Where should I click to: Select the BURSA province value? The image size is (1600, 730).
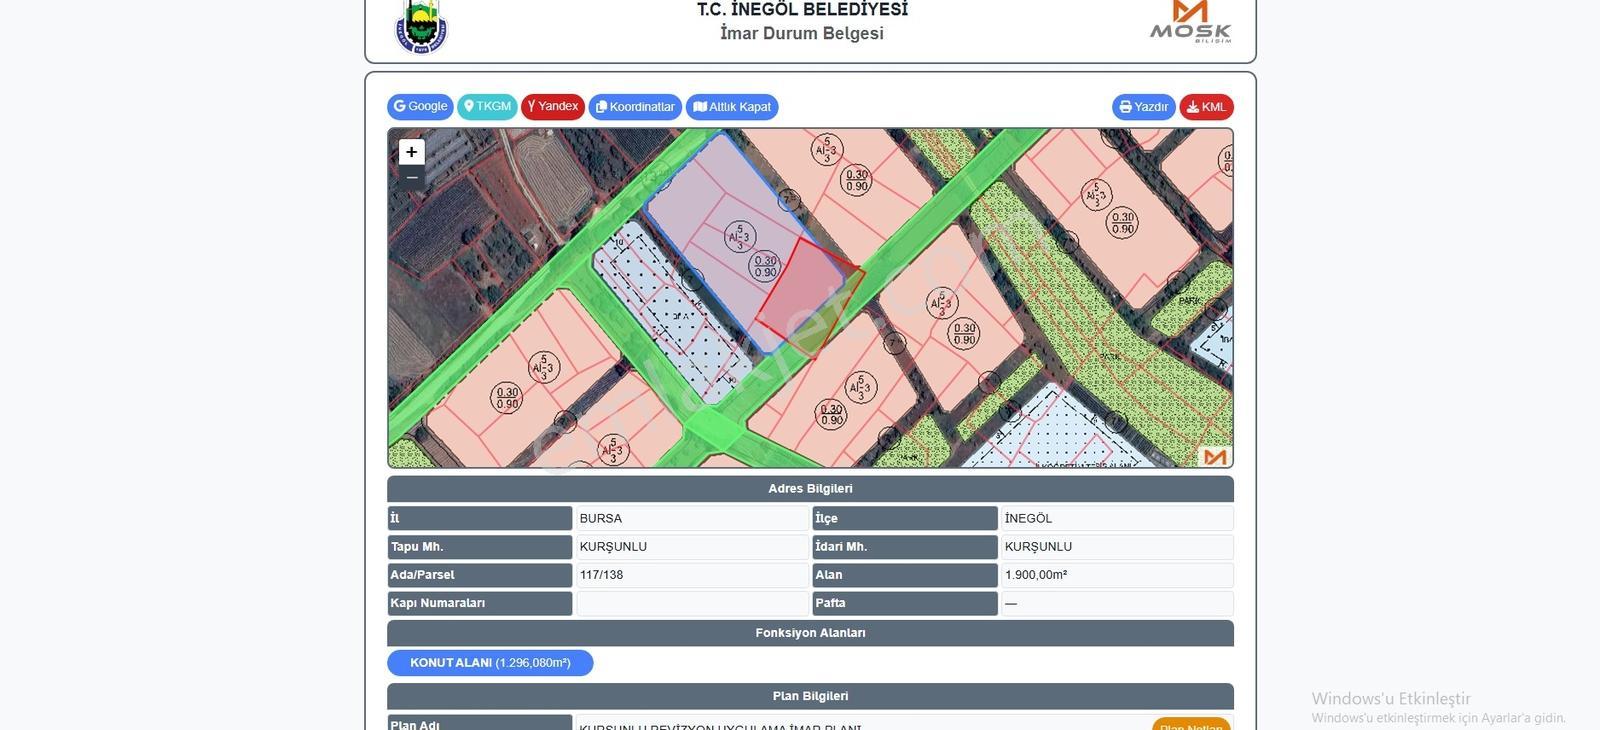tap(692, 518)
